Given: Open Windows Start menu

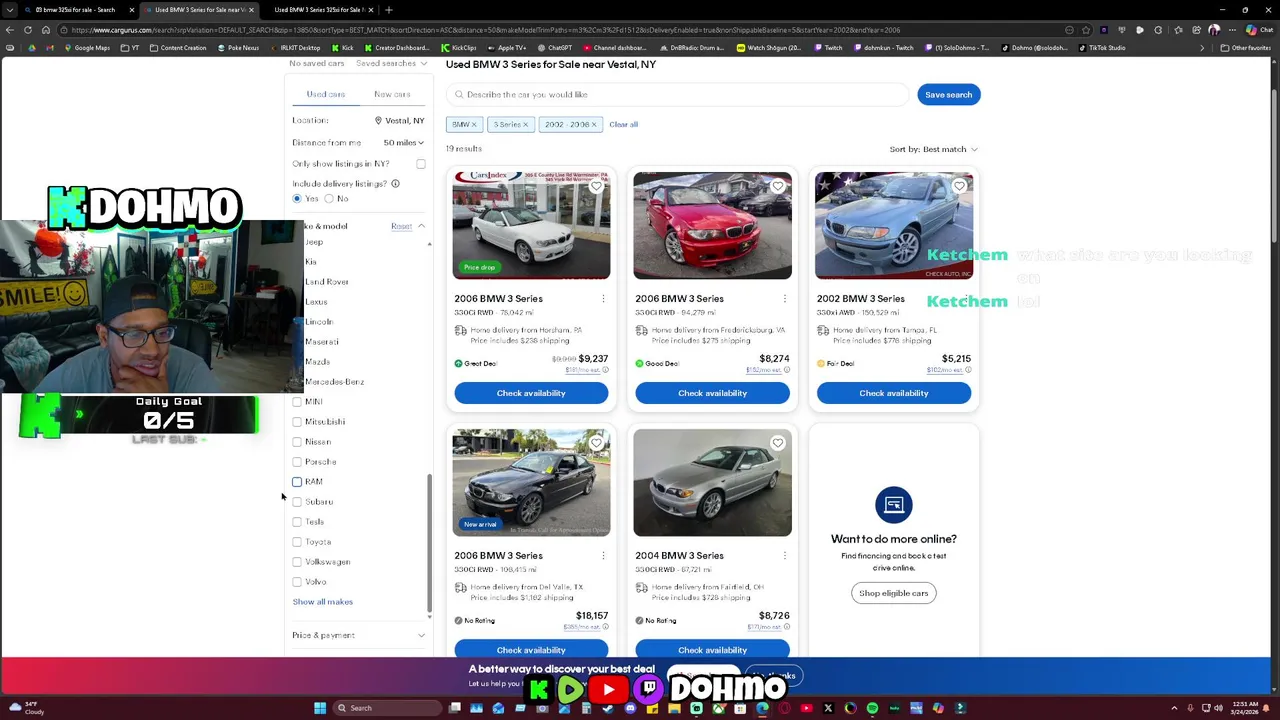Looking at the screenshot, I should click(320, 708).
